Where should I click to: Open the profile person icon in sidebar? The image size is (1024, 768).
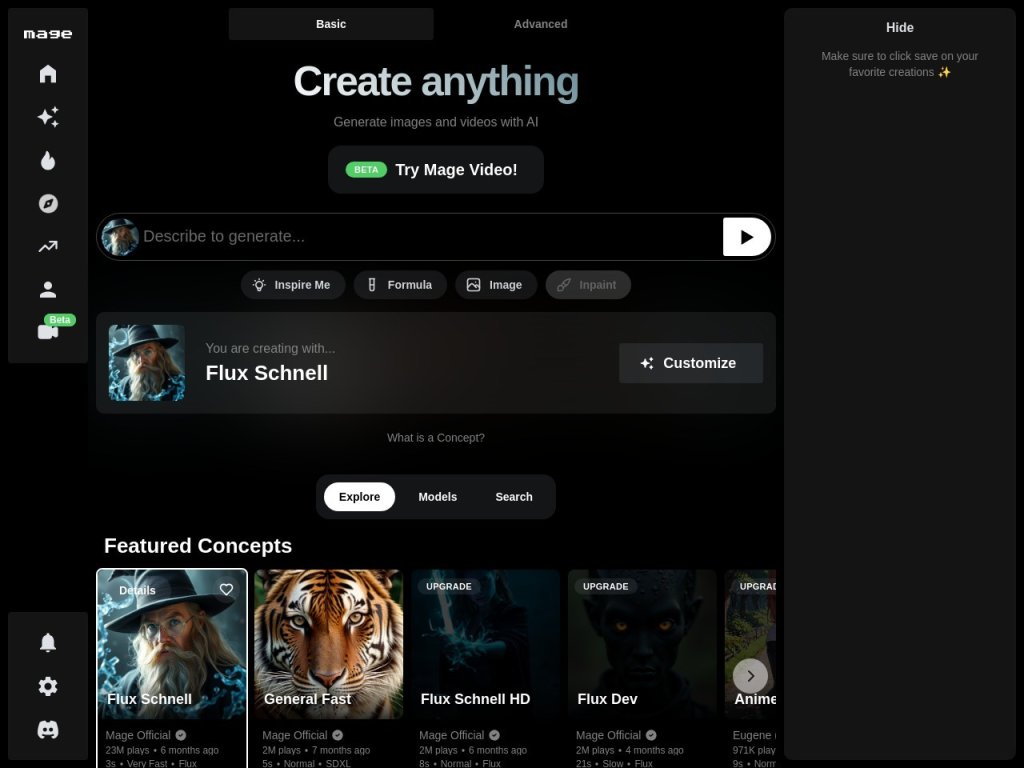click(x=48, y=290)
